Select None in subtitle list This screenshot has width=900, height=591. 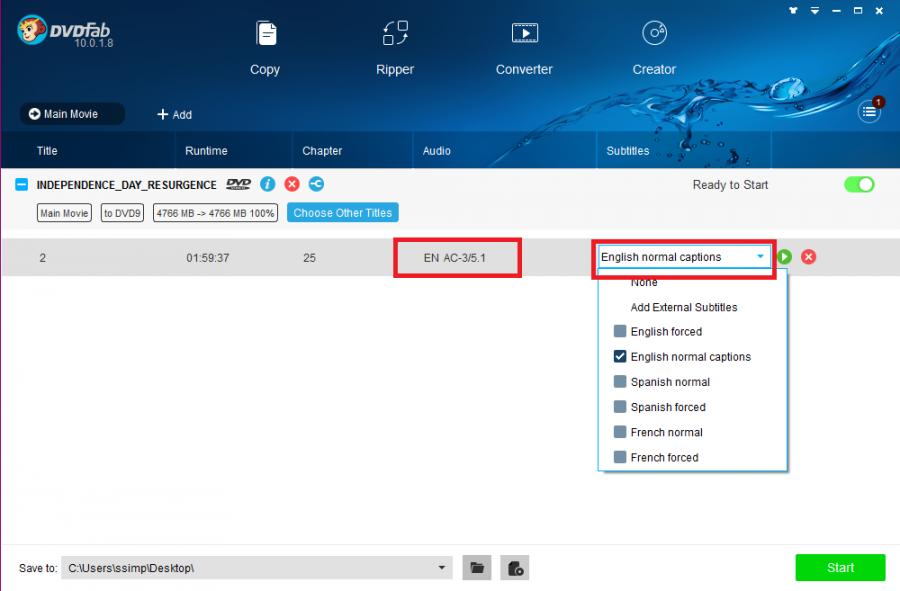click(644, 282)
